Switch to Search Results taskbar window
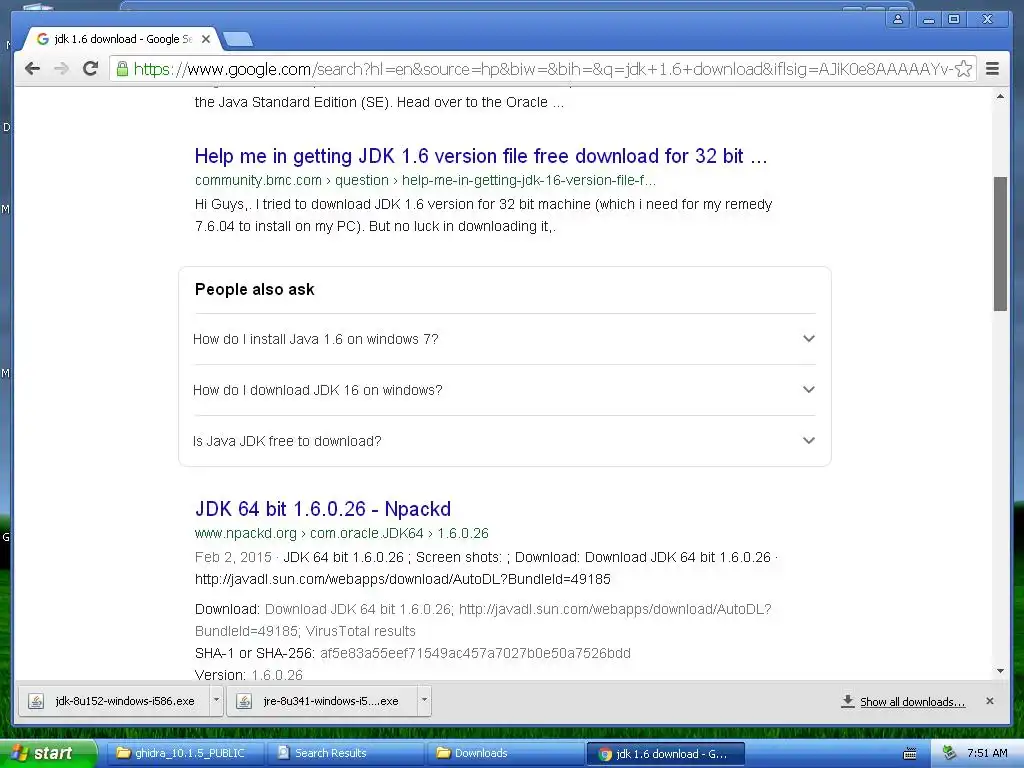The height and width of the screenshot is (768, 1024). click(346, 753)
